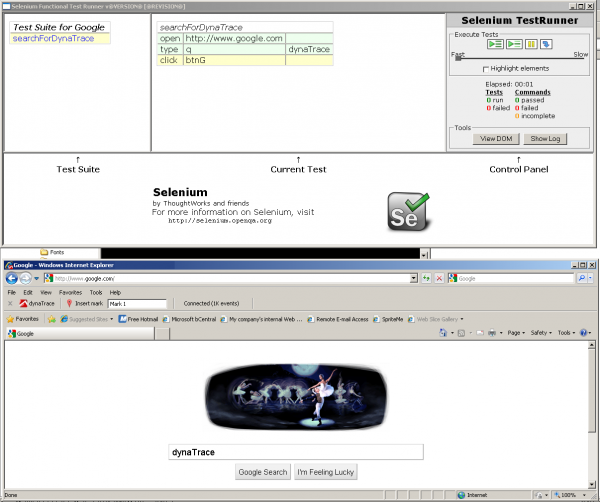Select the 'open' command cell
The width and height of the screenshot is (600, 502).
coord(170,38)
